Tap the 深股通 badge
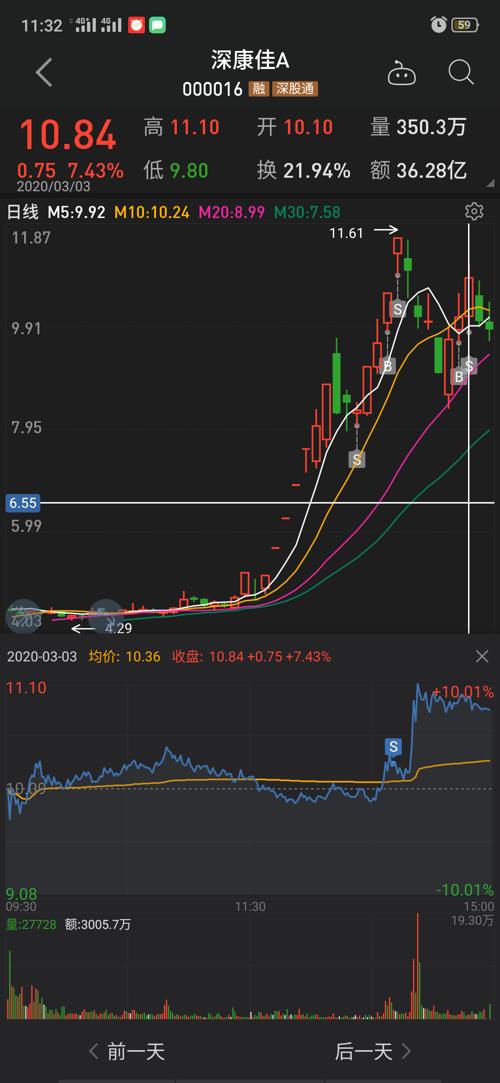This screenshot has width=500, height=1083. (295, 89)
